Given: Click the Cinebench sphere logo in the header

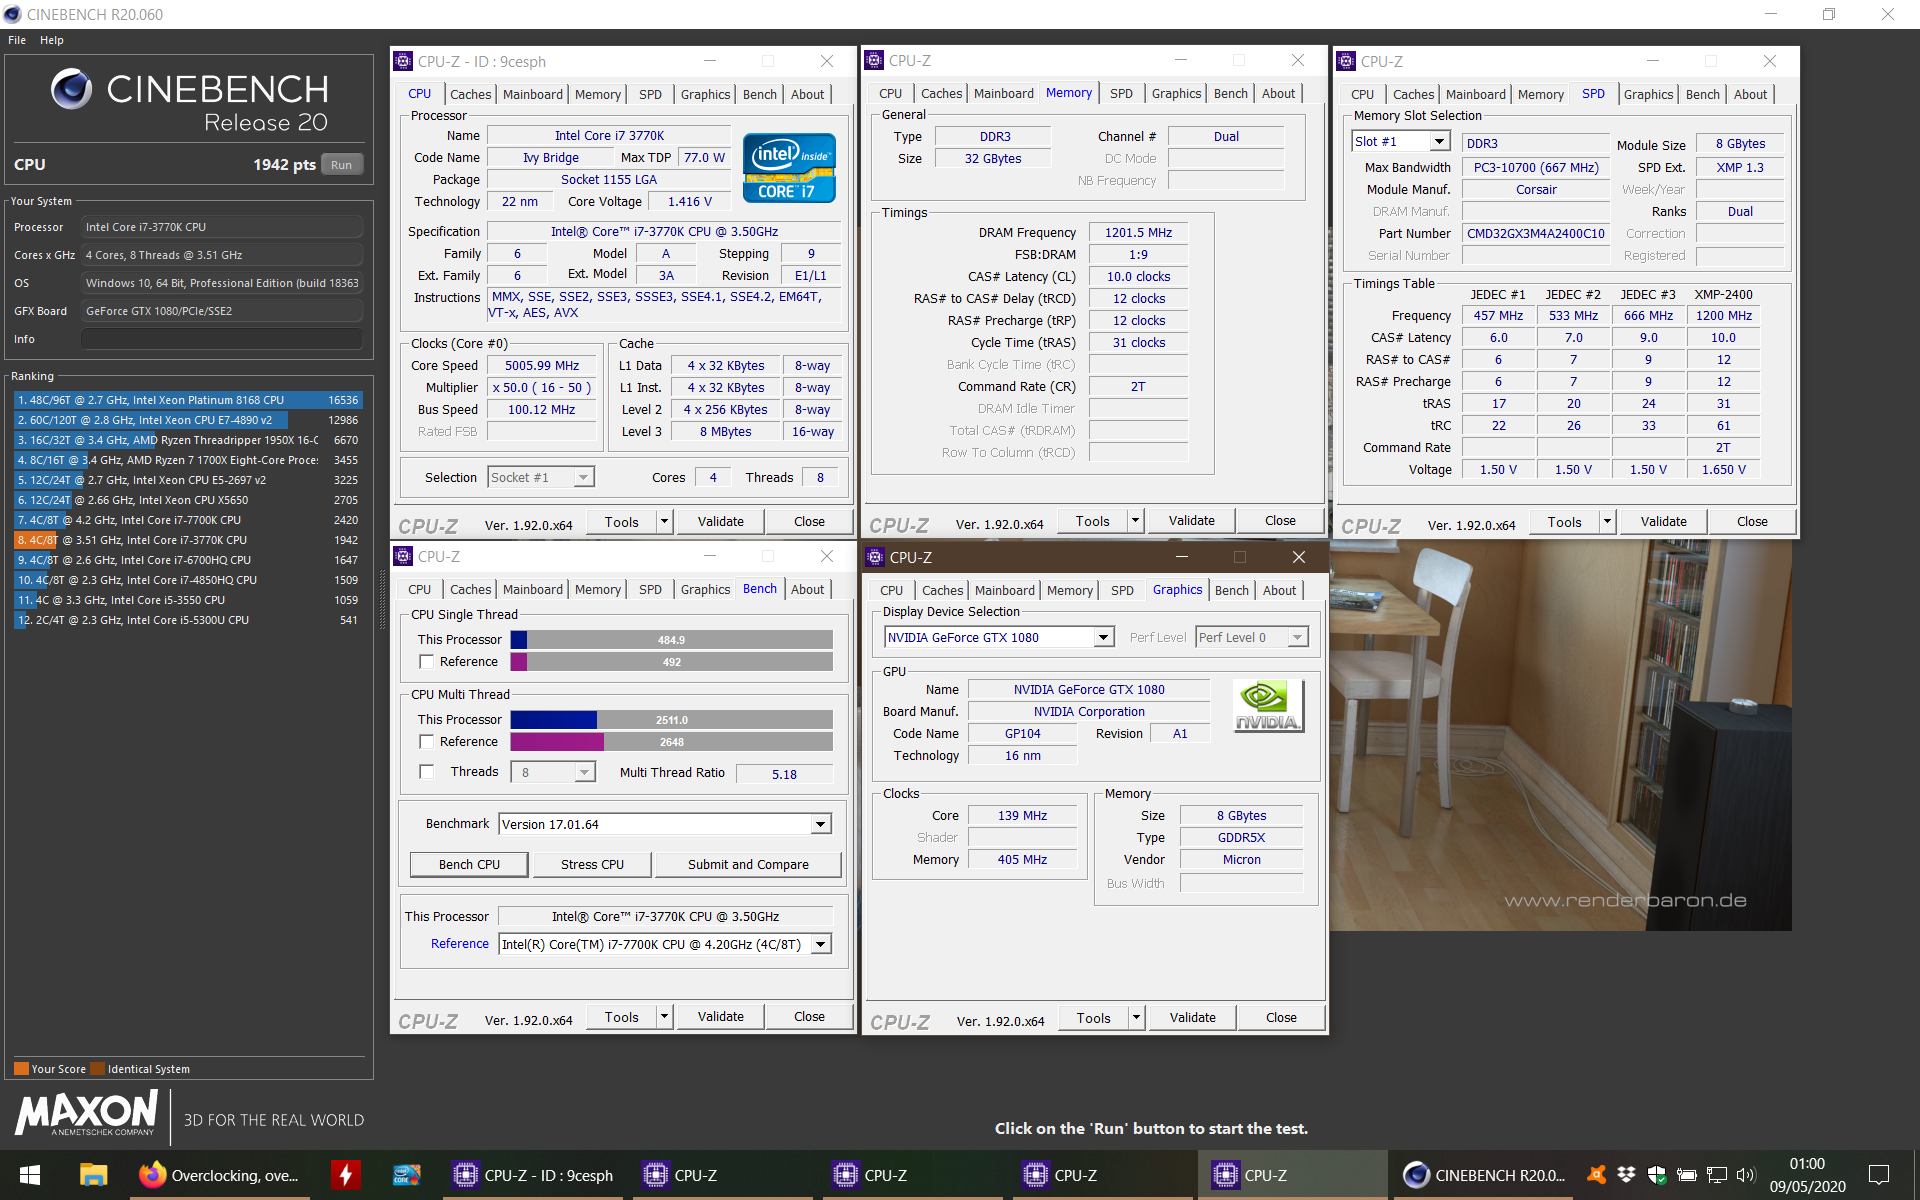Looking at the screenshot, I should (72, 89).
